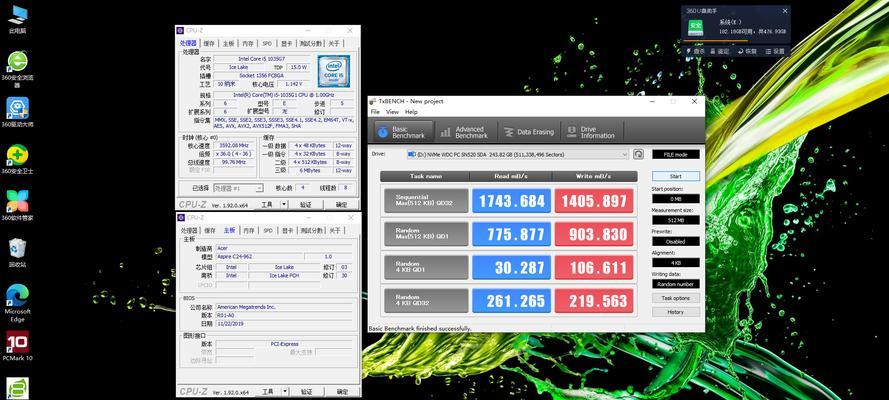Viewport: 889px width, 400px height.
Task: Switch to the Advanced Benchmark tab
Action: click(465, 132)
